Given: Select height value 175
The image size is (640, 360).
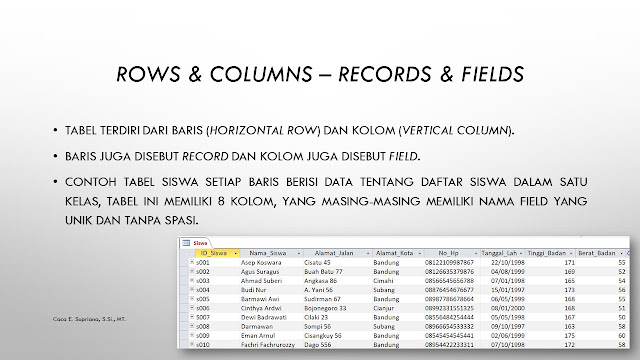Looking at the screenshot, I should point(569,336).
